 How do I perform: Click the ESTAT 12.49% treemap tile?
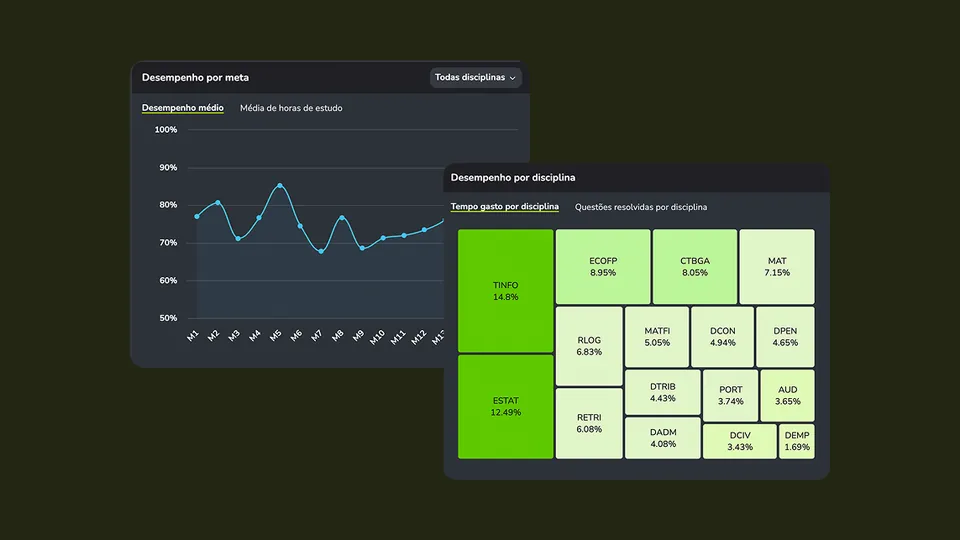tap(506, 407)
